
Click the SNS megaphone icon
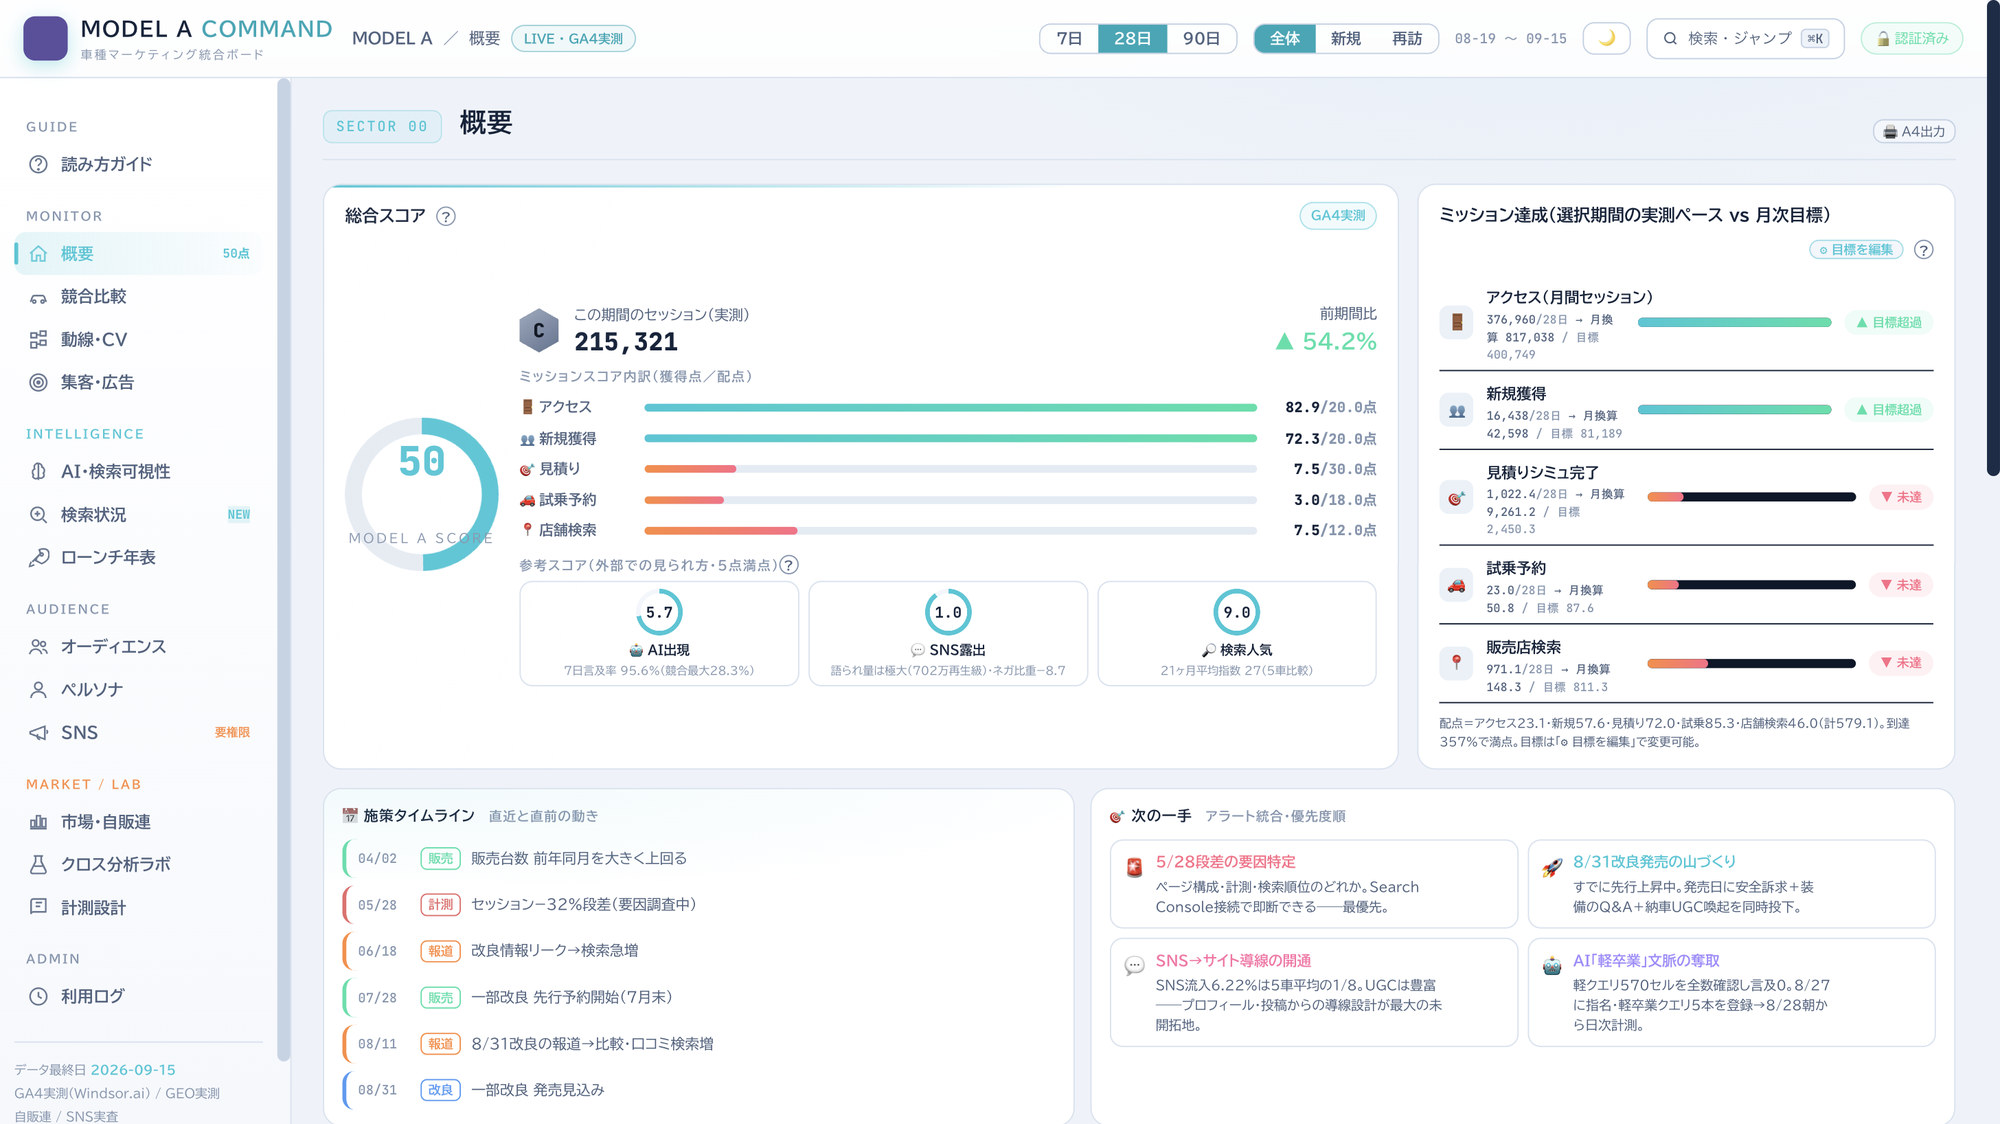pyautogui.click(x=38, y=732)
